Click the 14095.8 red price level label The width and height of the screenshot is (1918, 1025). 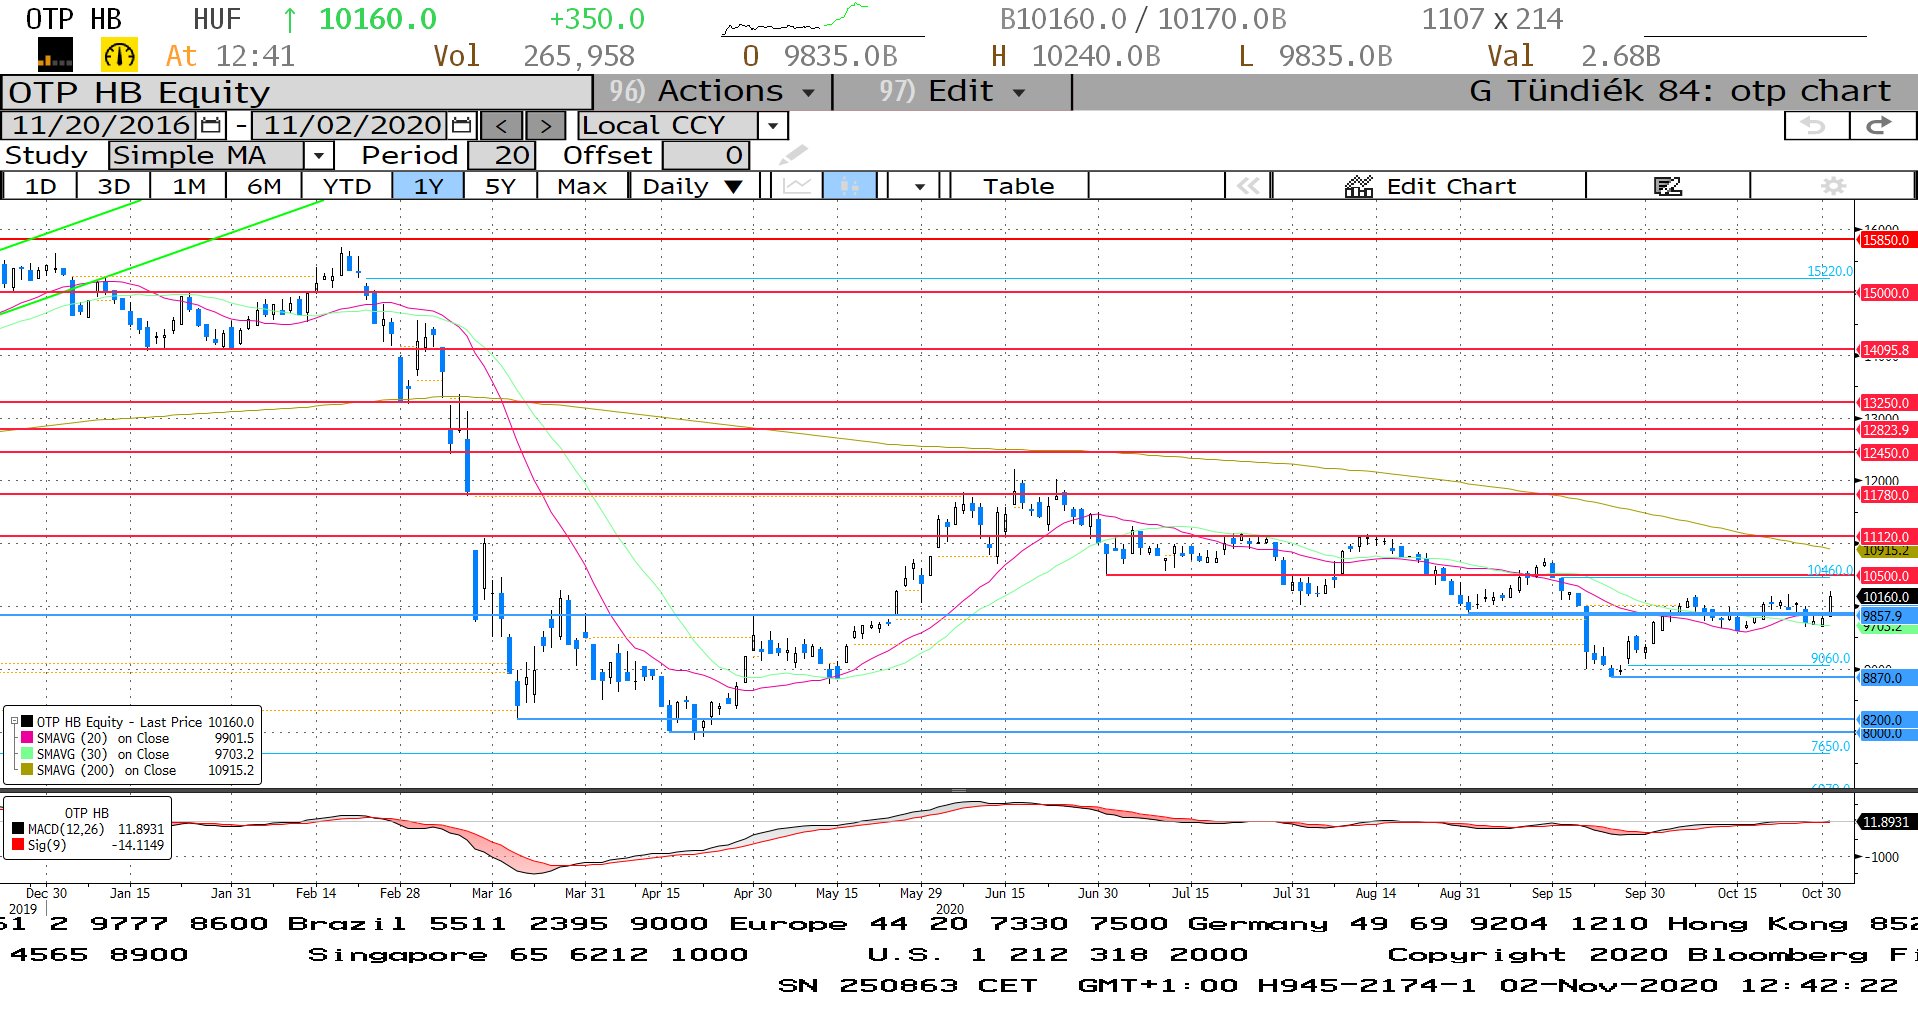[1886, 350]
